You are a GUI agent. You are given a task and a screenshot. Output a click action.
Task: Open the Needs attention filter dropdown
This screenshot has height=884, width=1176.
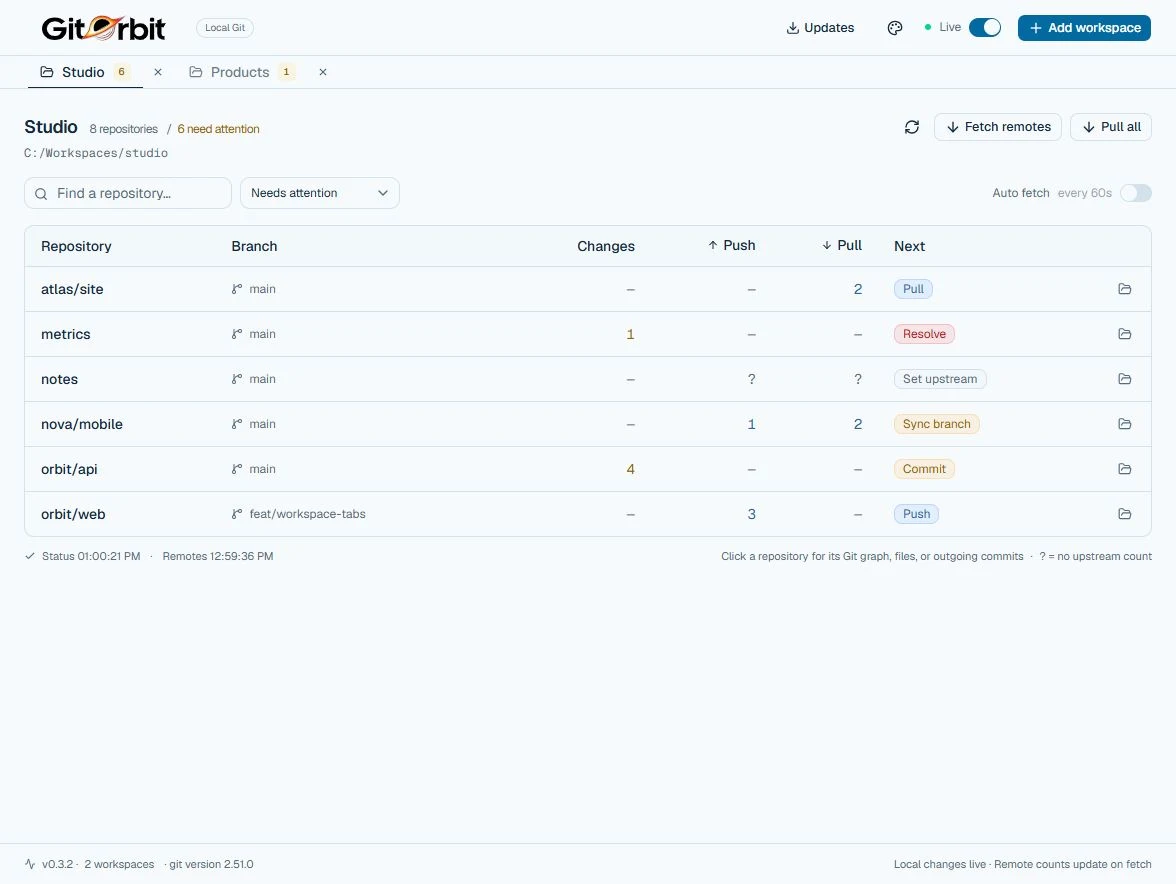click(320, 193)
